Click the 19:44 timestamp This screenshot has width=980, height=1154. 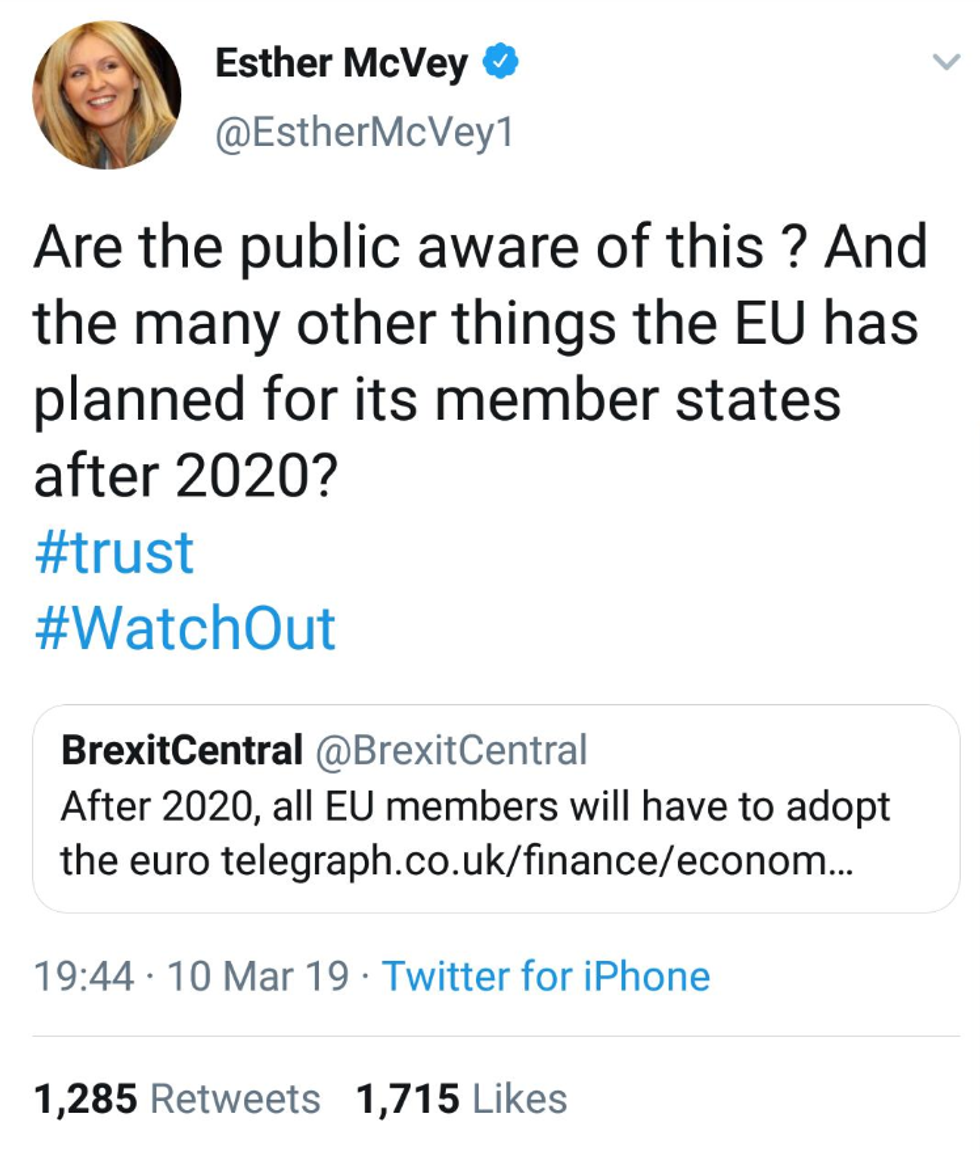pos(83,976)
